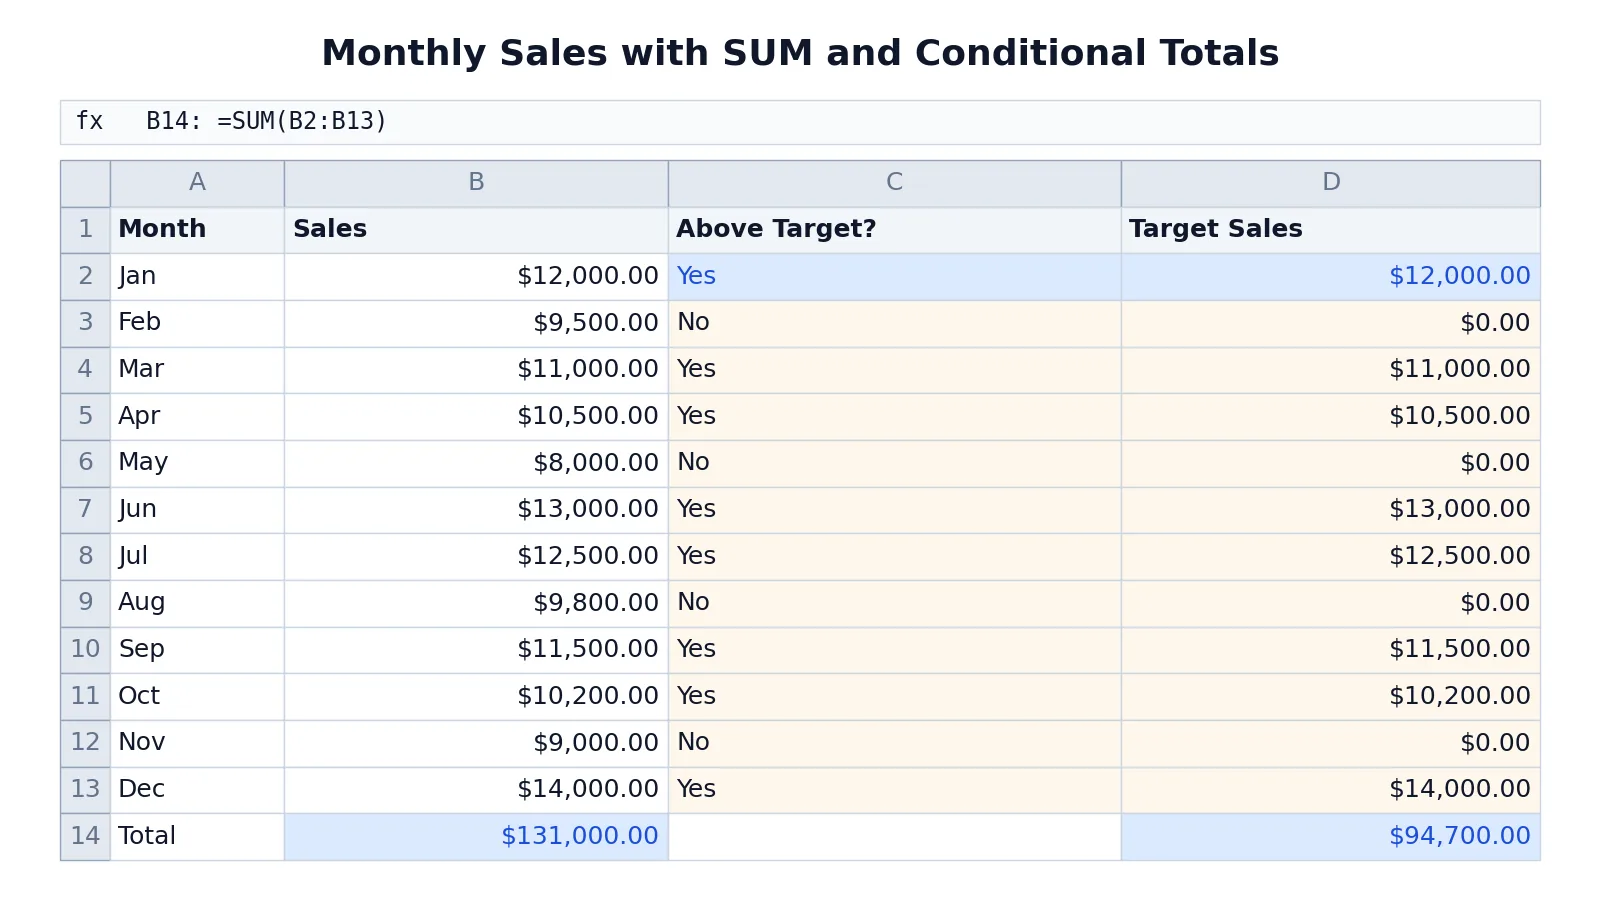Select the "May" month cell
The height and width of the screenshot is (900, 1600).
point(197,463)
